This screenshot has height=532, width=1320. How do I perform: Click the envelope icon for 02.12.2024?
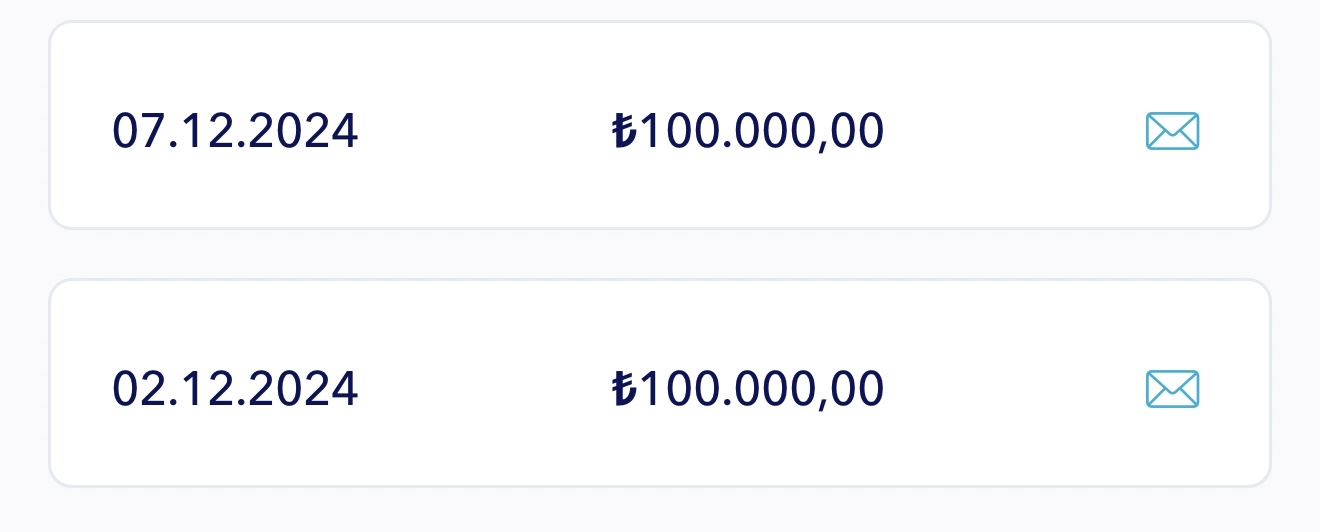coord(1172,389)
